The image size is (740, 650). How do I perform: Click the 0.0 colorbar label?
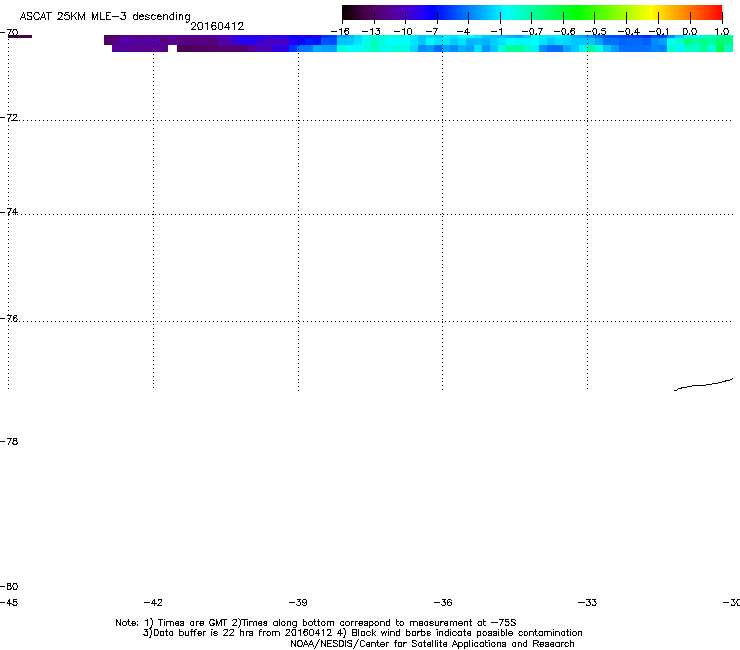(x=690, y=32)
